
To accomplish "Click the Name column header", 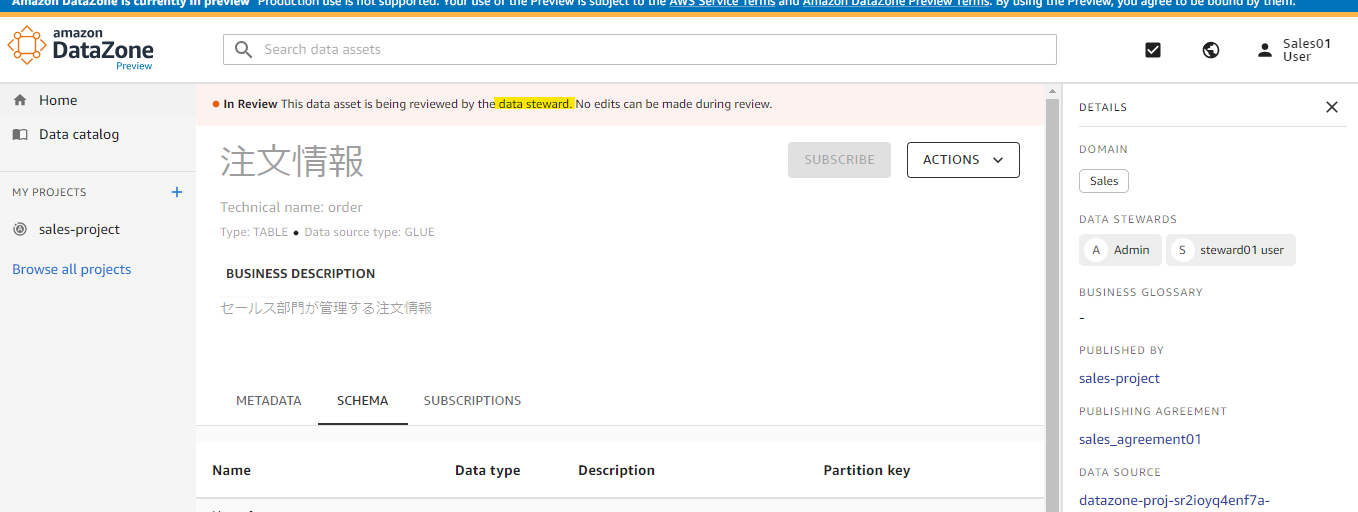I will [231, 470].
